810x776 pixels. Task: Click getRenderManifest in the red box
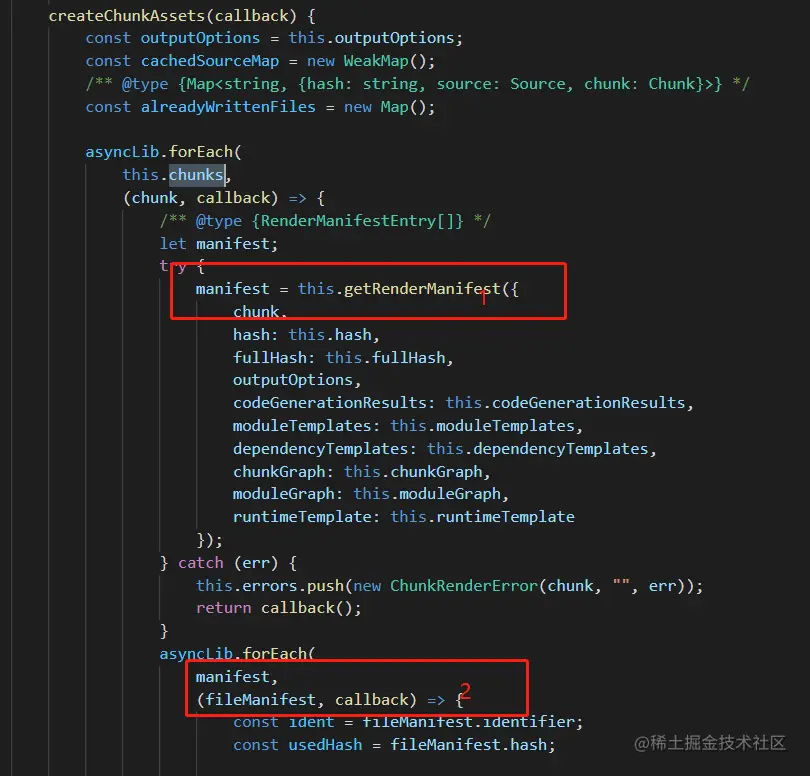pos(422,289)
